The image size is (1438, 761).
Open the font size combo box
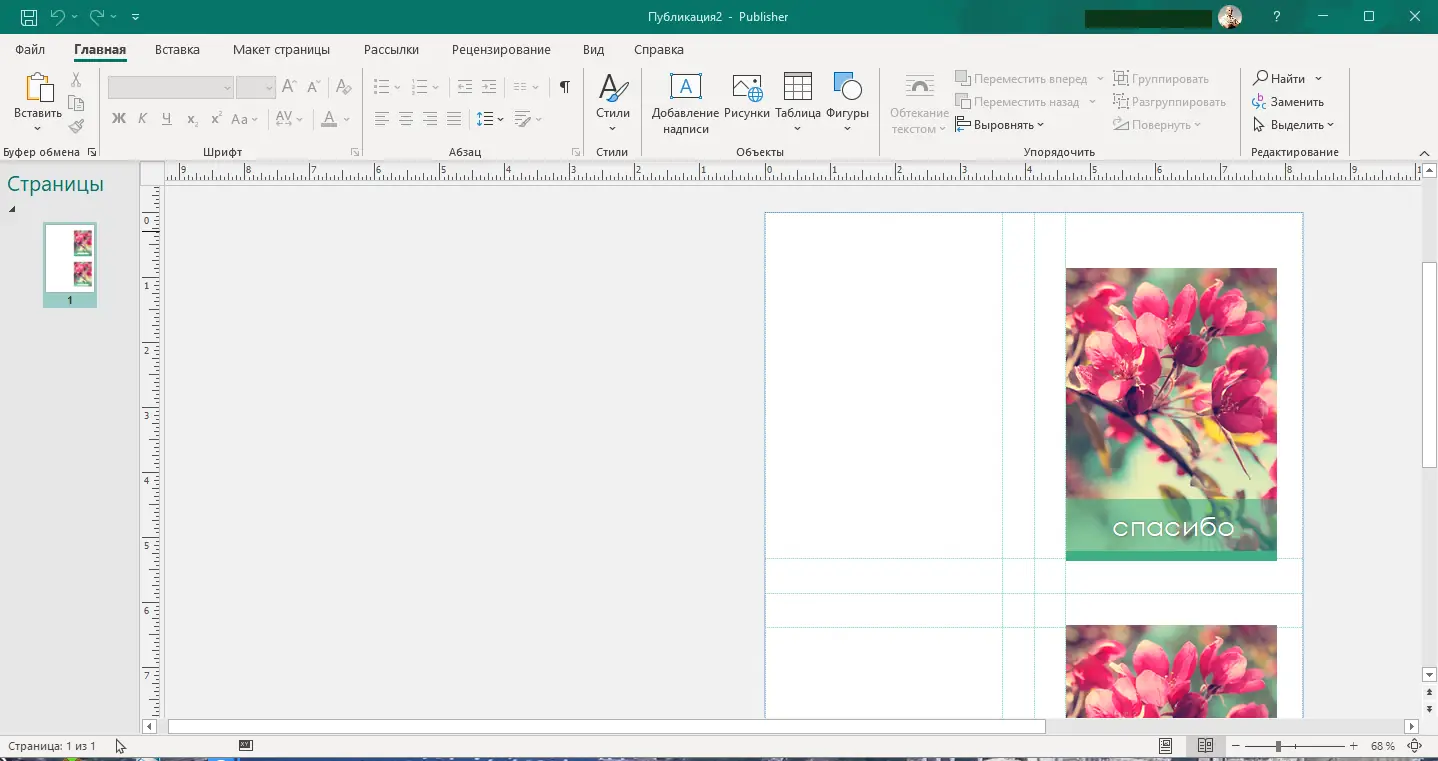pos(256,88)
